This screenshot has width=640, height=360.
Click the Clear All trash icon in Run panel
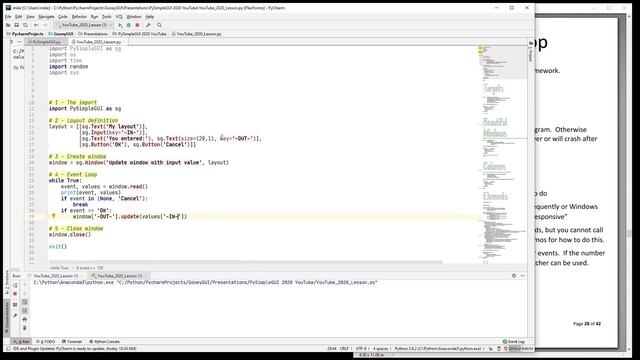[24, 328]
